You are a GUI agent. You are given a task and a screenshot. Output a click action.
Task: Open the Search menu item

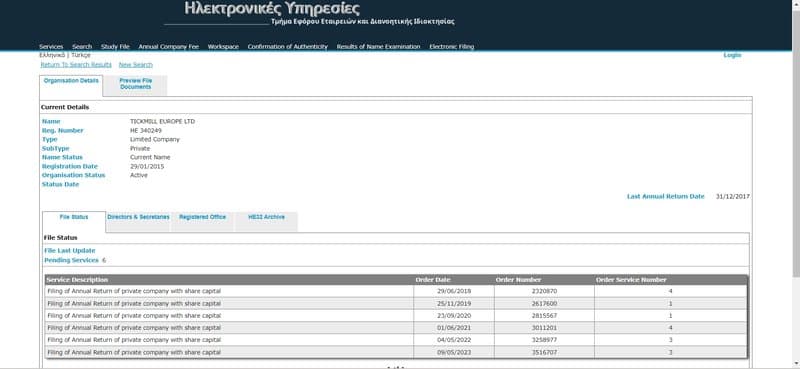82,46
